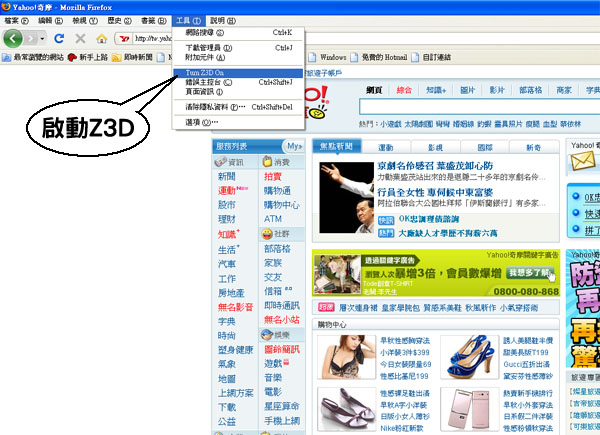
Task: Select Turn Z3D On in the Tools menu
Action: click(x=238, y=73)
